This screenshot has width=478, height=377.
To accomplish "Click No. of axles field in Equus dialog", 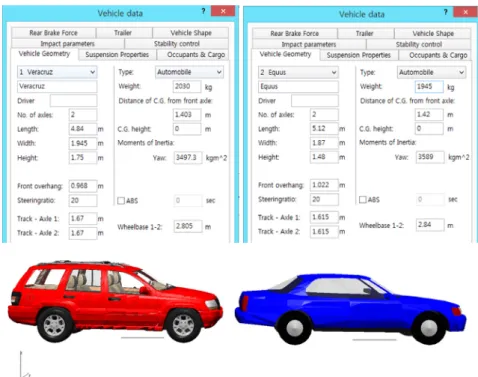I will 324,114.
